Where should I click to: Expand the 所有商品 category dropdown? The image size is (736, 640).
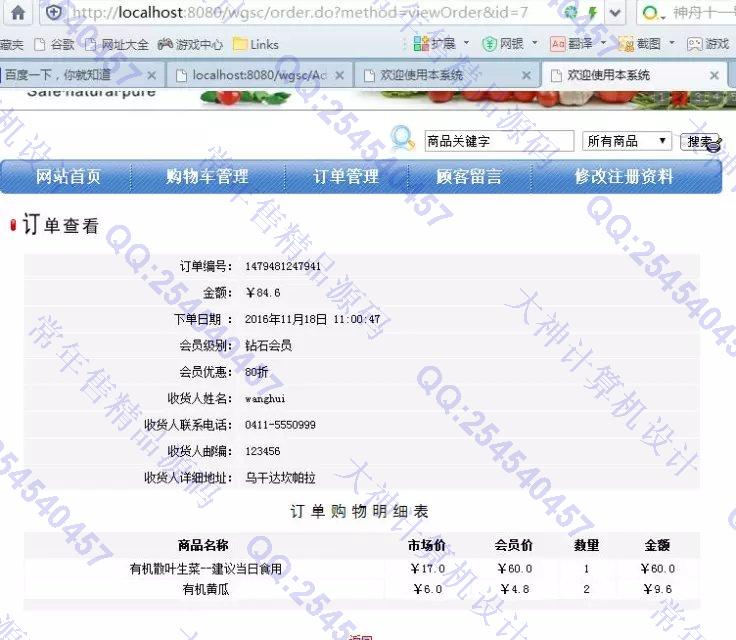(627, 141)
